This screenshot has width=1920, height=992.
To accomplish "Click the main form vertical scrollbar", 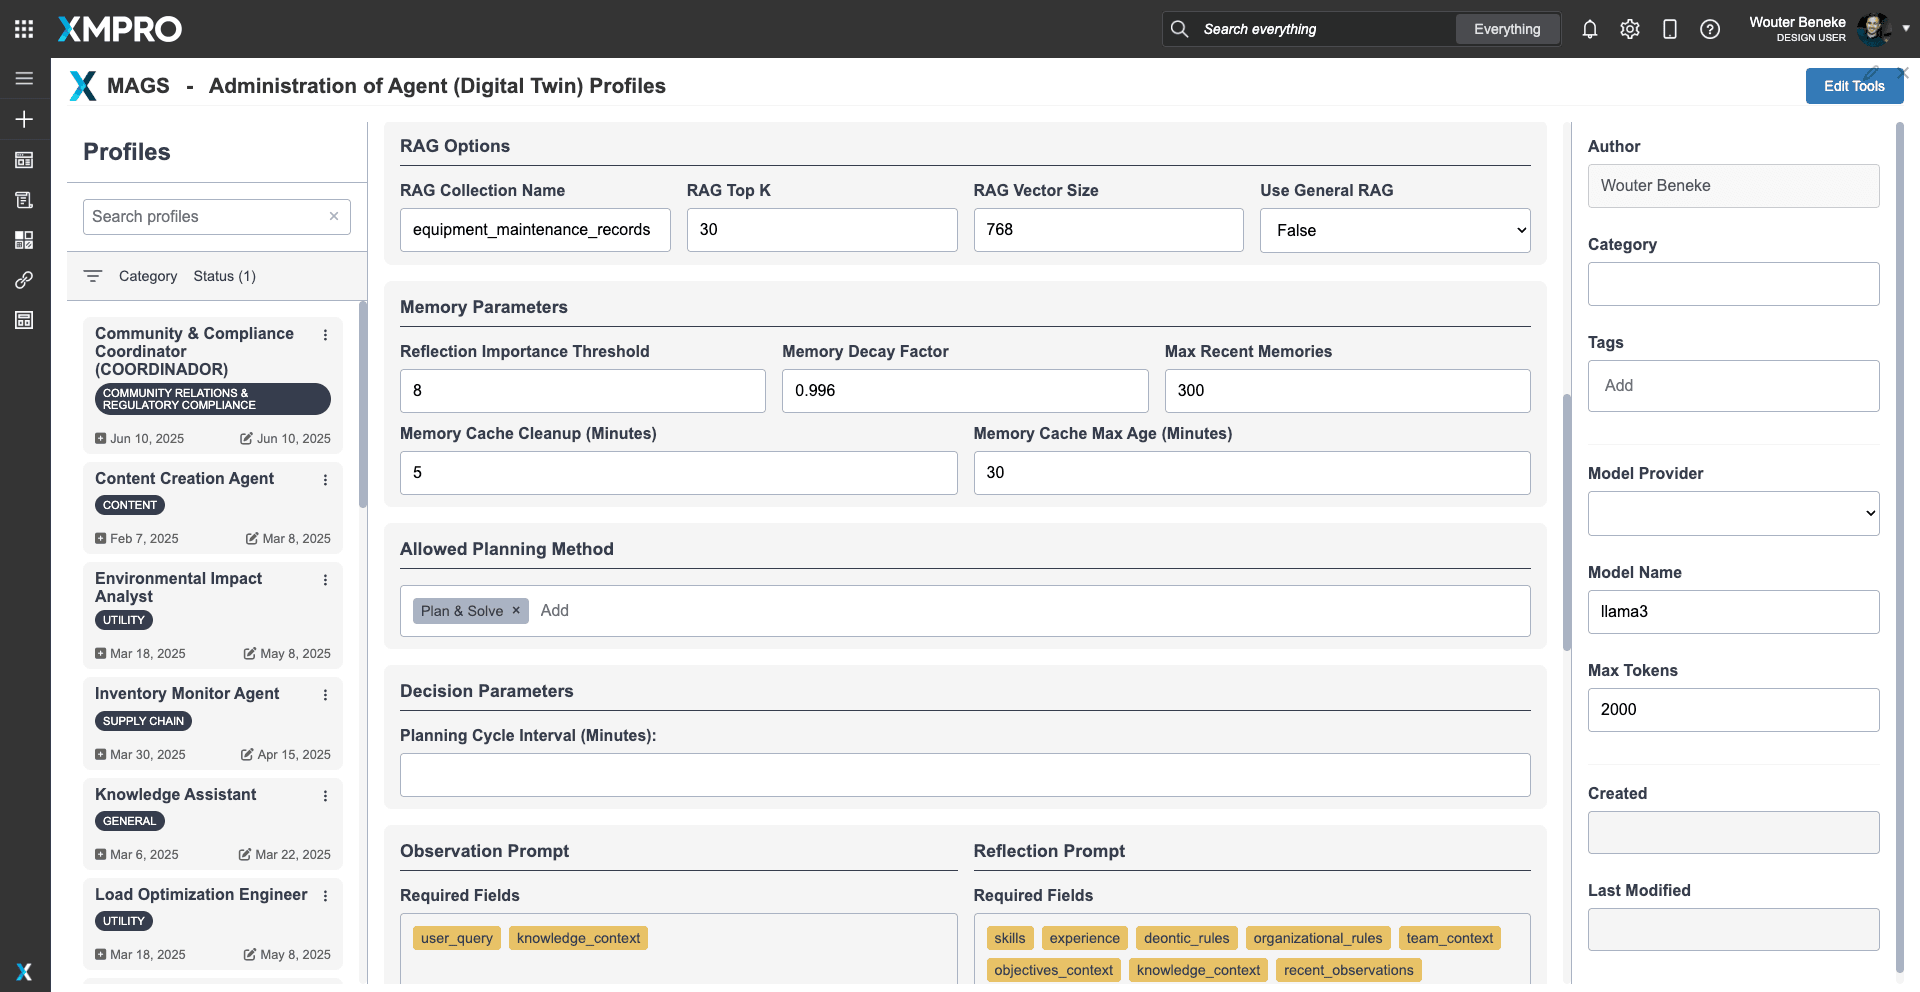I will 1566,520.
